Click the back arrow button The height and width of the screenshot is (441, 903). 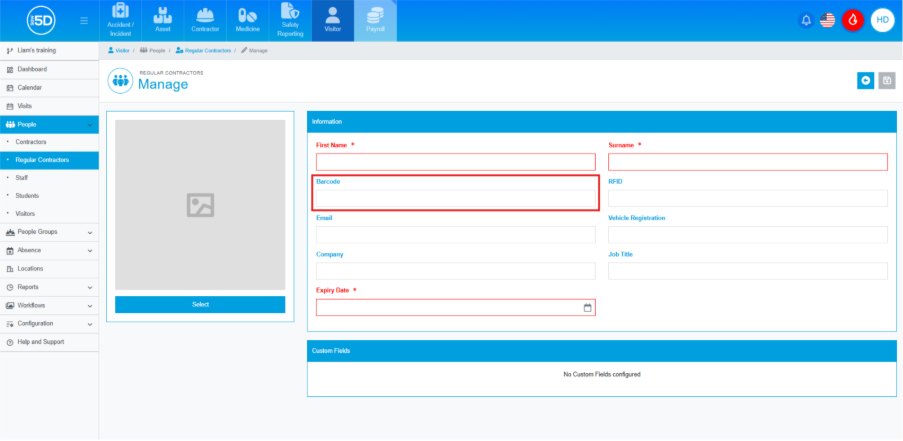click(865, 81)
